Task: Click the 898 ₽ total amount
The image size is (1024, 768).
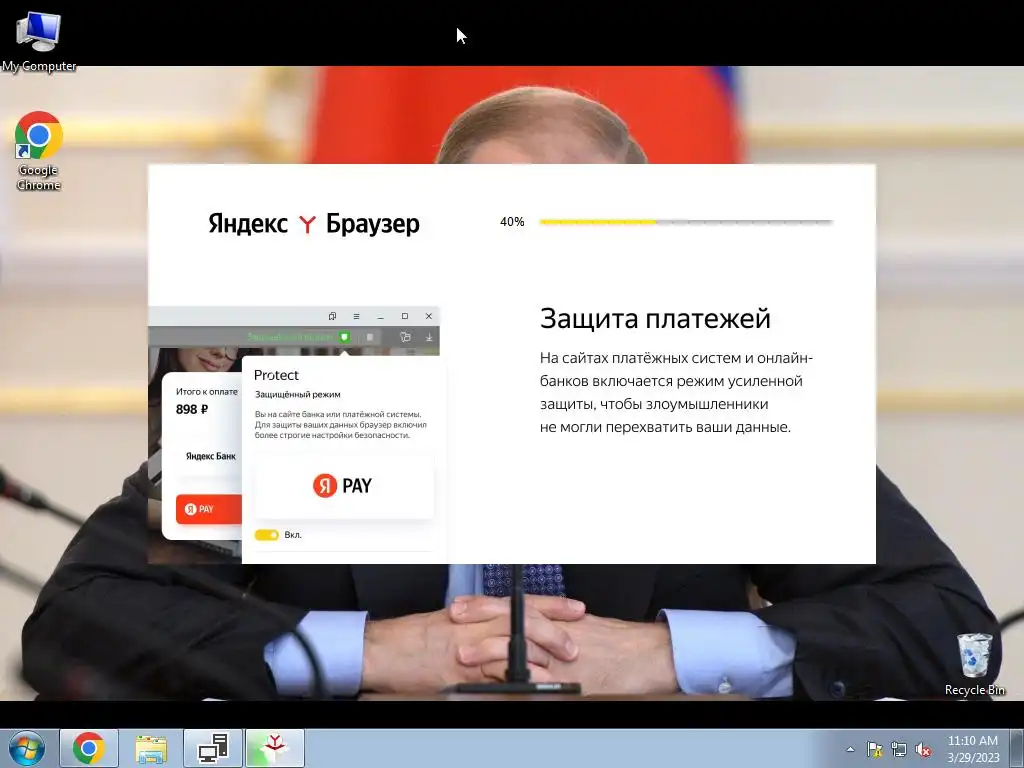Action: point(192,409)
